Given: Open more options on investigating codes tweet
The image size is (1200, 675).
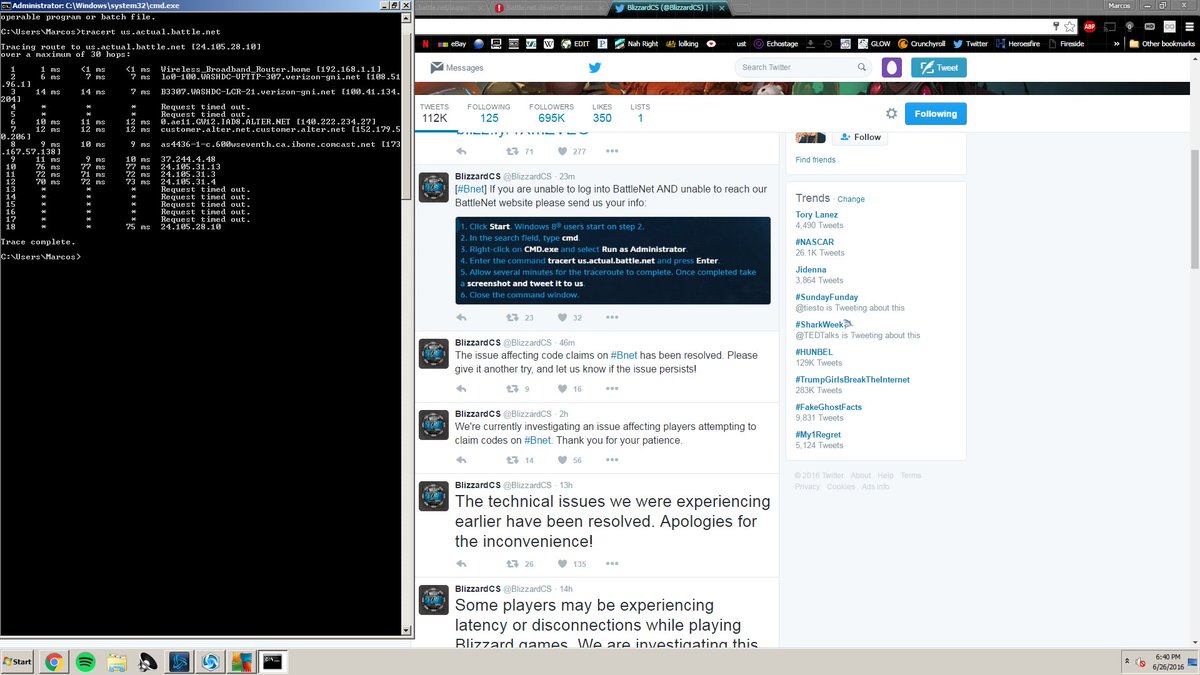Looking at the screenshot, I should click(x=611, y=460).
